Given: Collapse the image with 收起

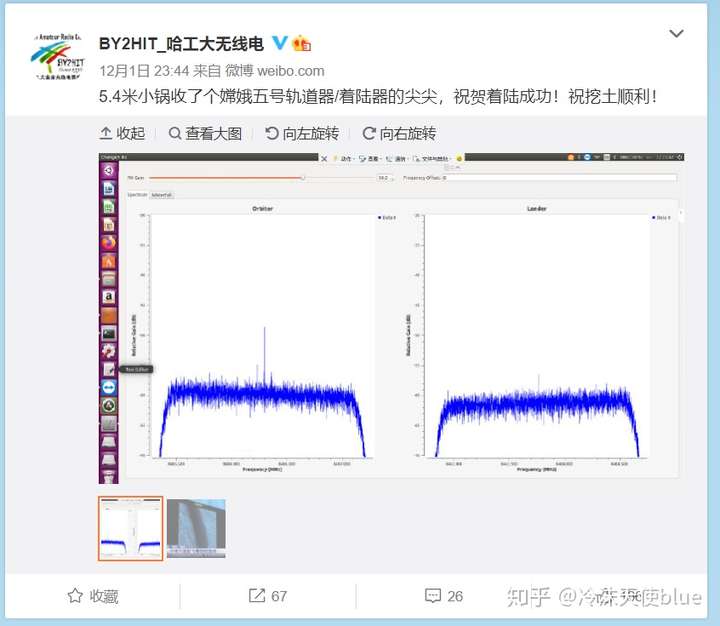Looking at the screenshot, I should (122, 133).
